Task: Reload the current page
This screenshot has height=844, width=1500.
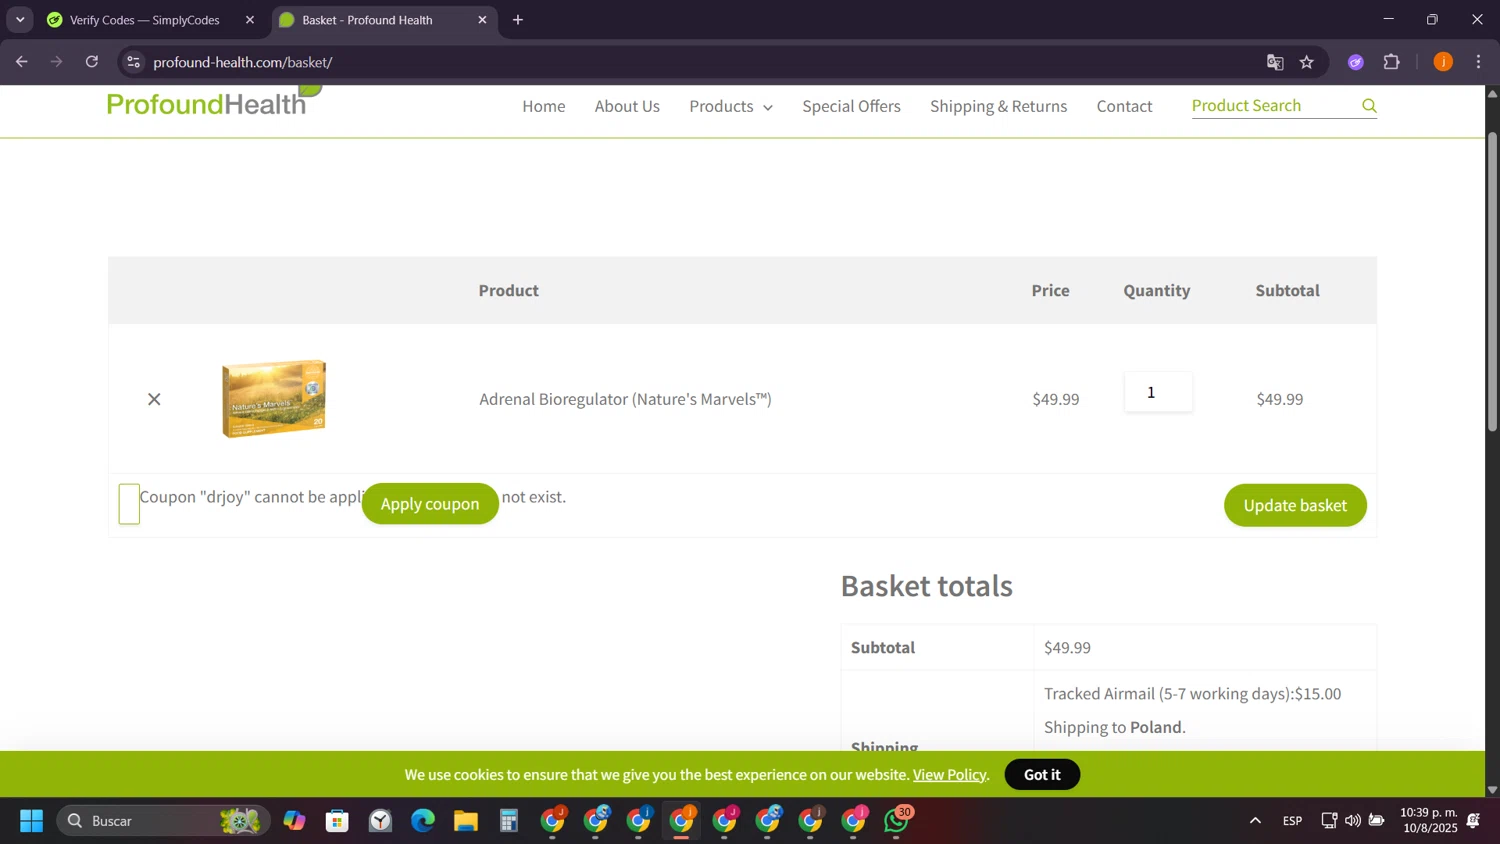Action: point(92,62)
